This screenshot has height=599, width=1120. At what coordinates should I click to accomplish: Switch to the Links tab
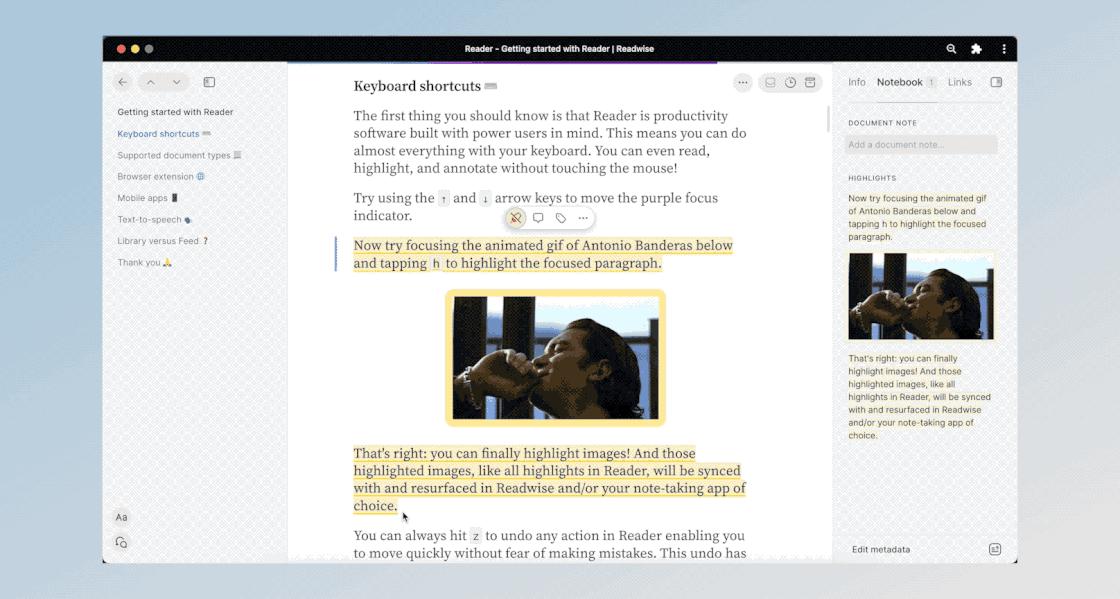(959, 82)
